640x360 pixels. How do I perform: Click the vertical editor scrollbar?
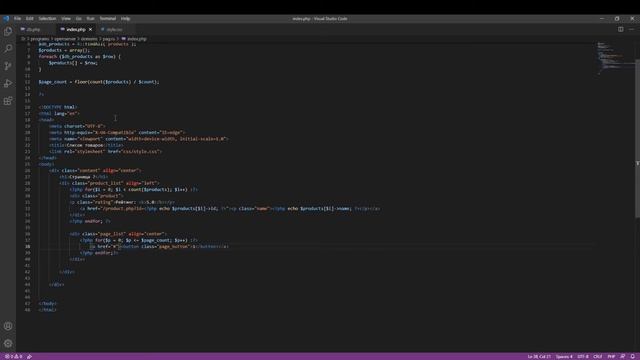coord(638,139)
